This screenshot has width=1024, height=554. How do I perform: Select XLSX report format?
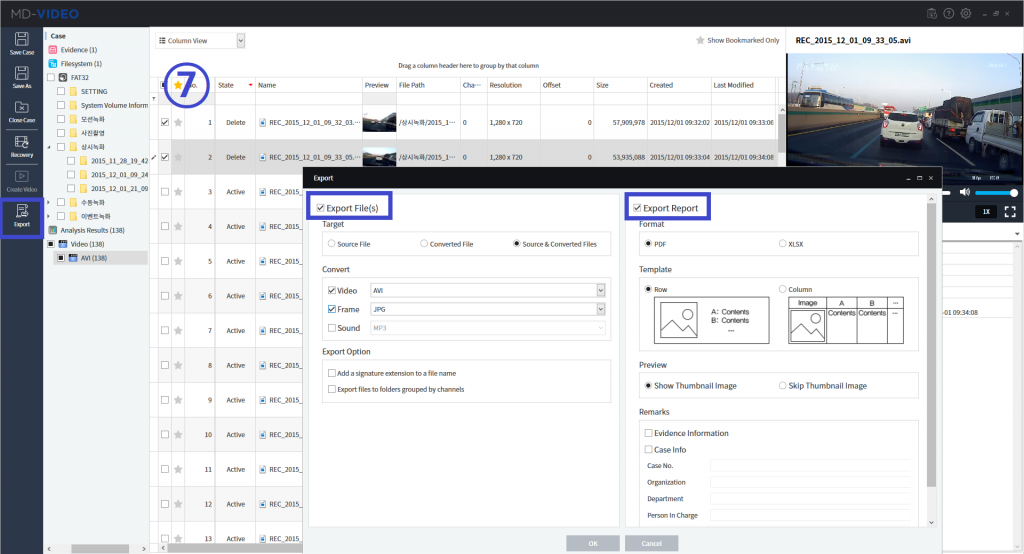click(782, 244)
